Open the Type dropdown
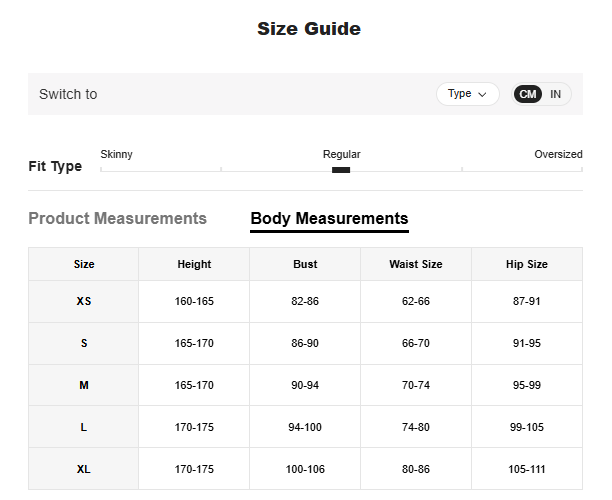This screenshot has width=612, height=500. pyautogui.click(x=467, y=94)
